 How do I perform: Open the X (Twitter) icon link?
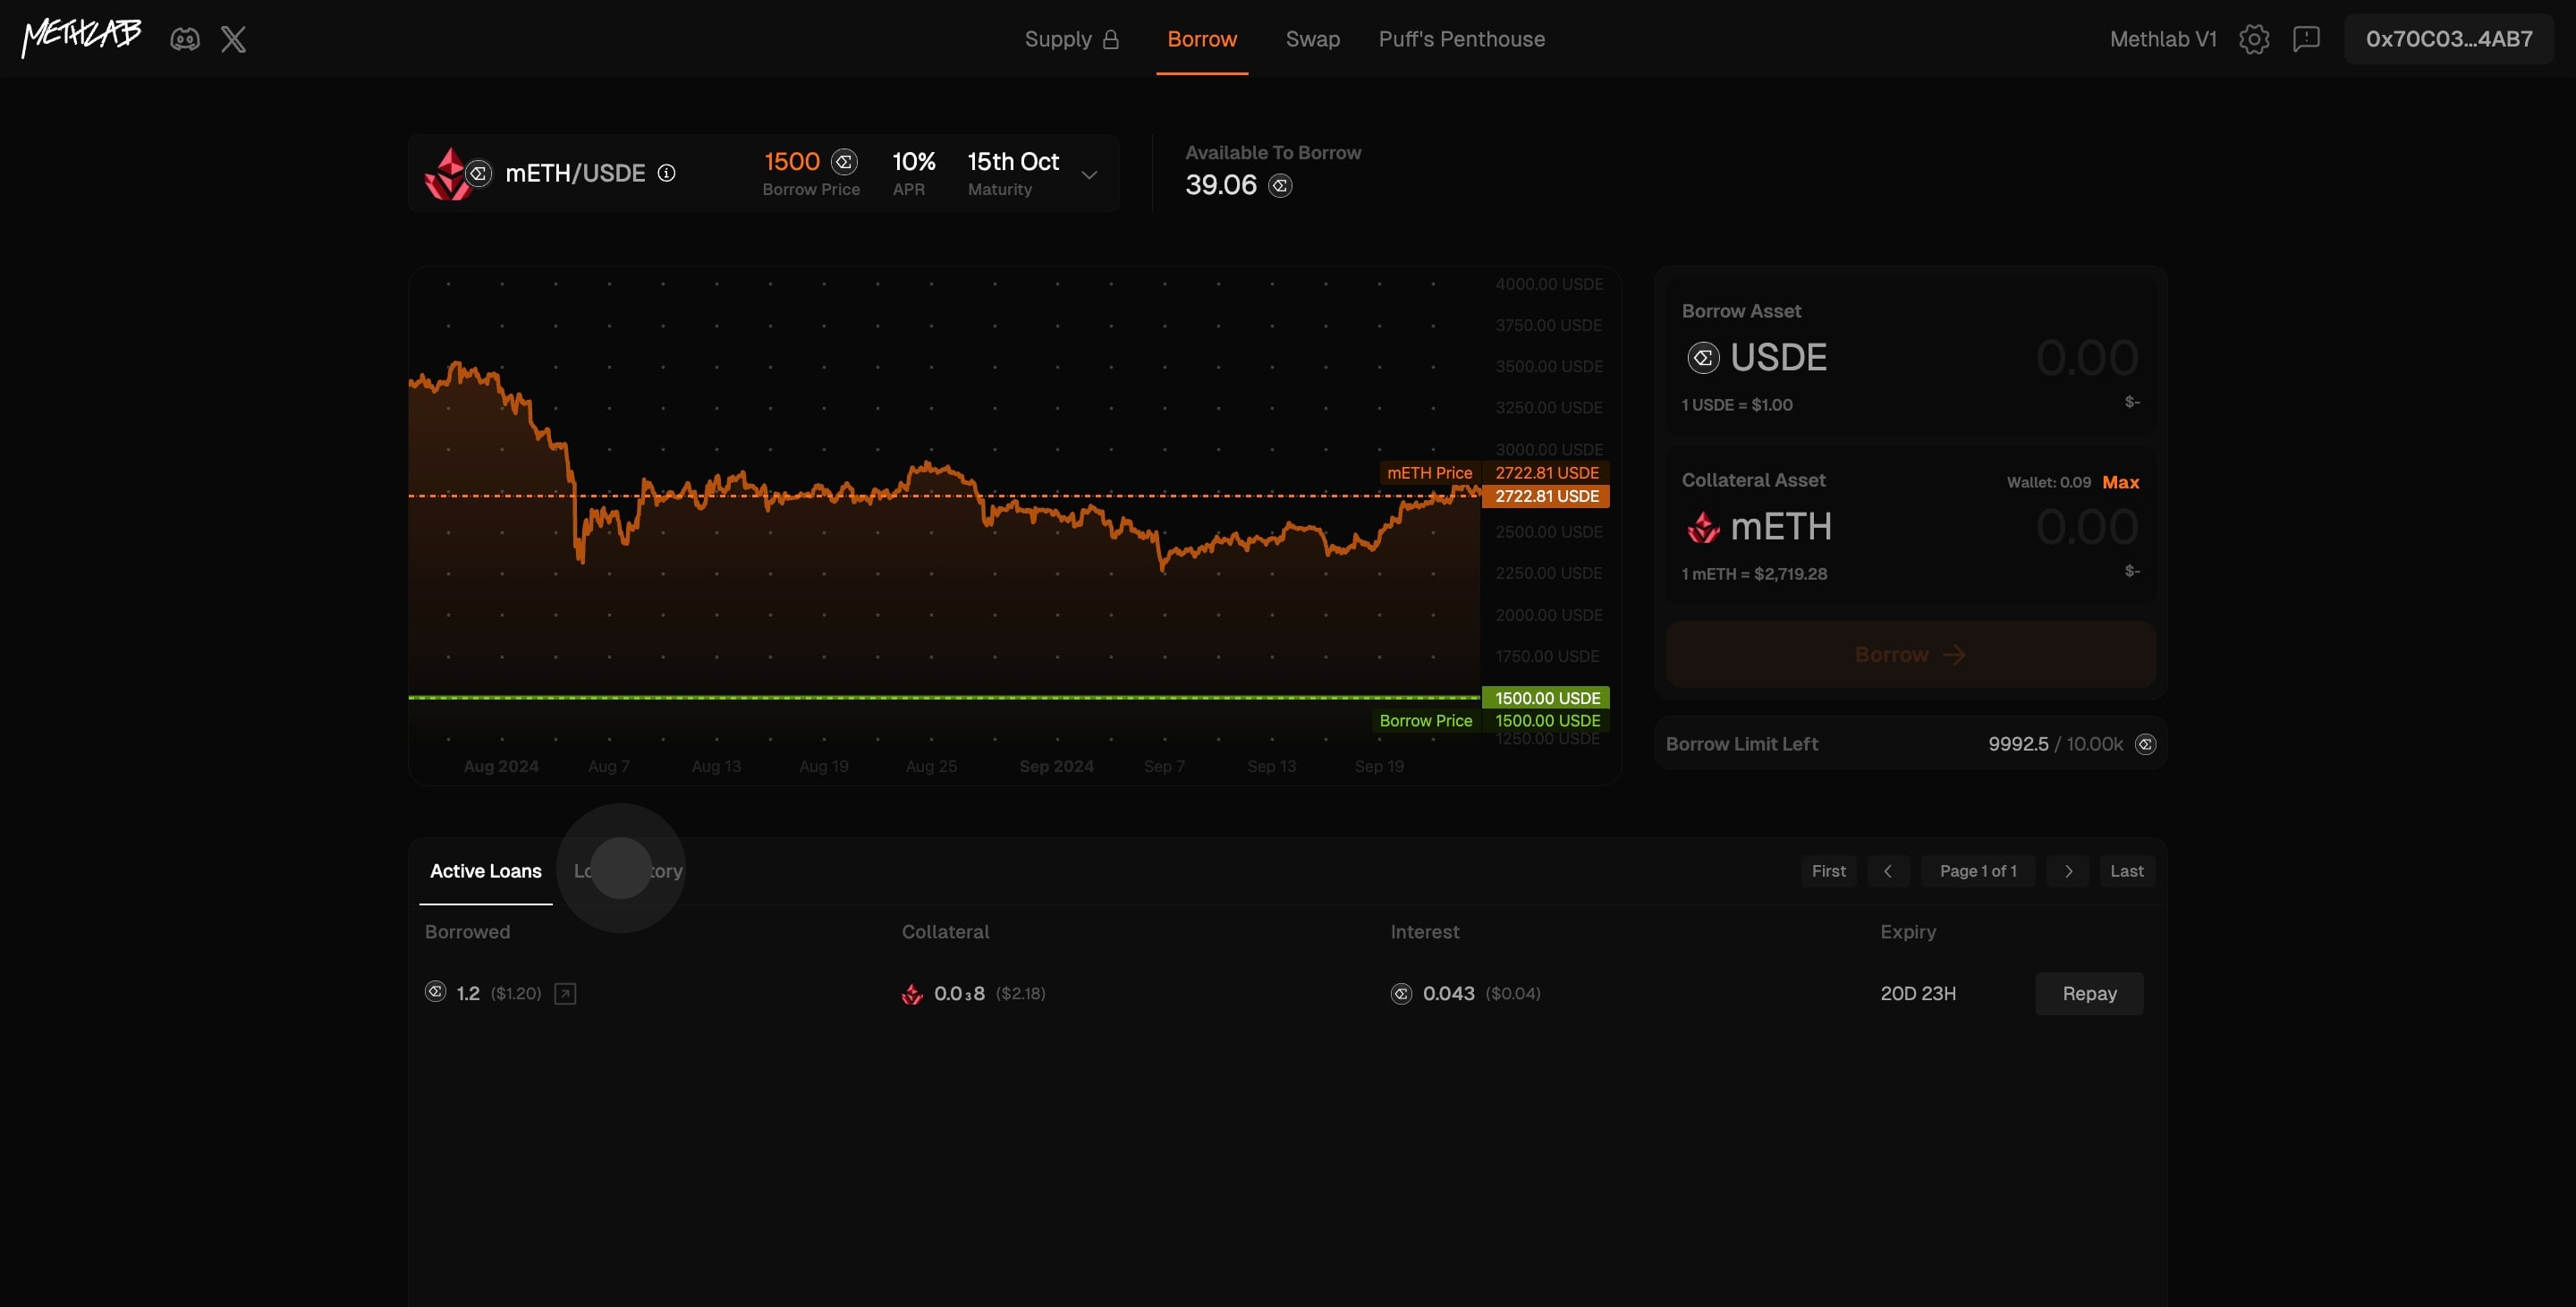point(233,39)
